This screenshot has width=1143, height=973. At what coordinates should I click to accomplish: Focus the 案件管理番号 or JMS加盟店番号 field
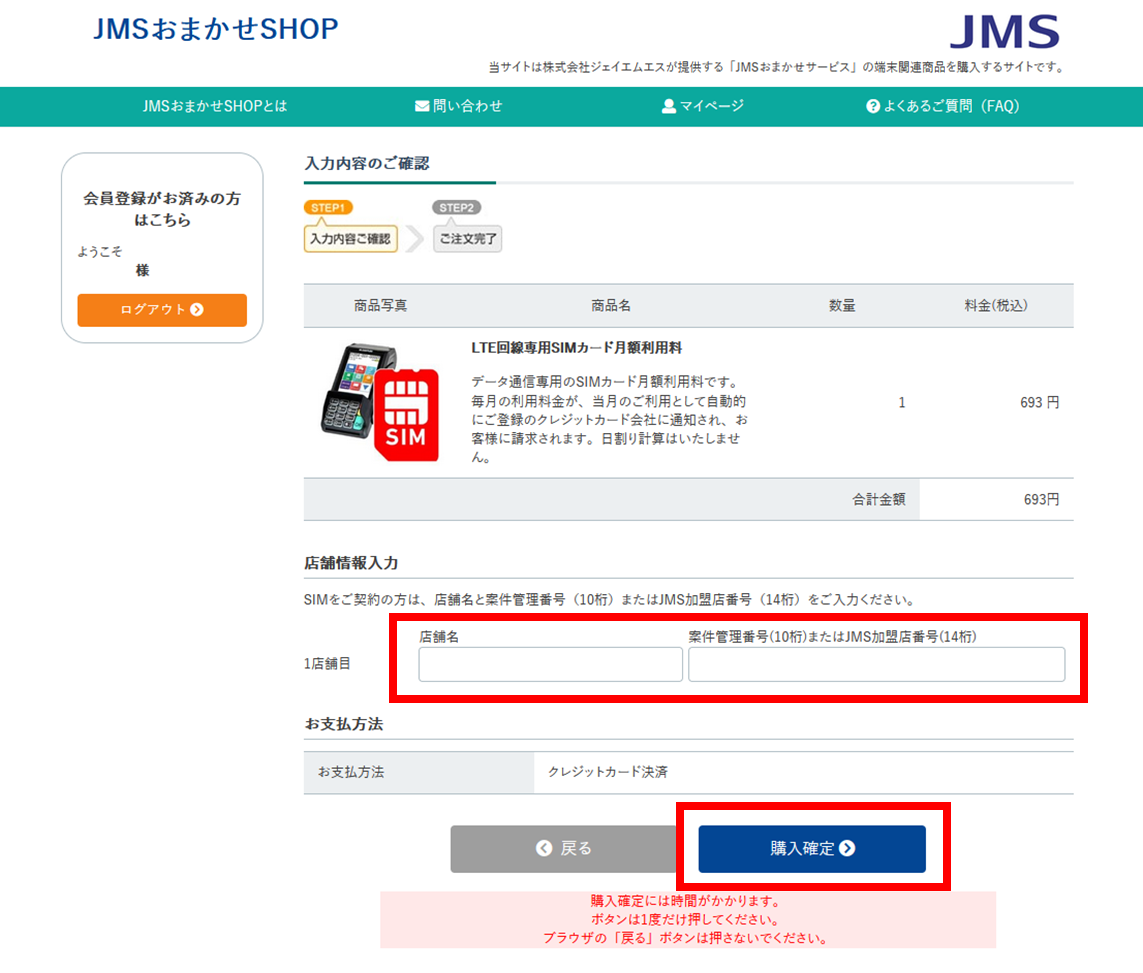(876, 665)
